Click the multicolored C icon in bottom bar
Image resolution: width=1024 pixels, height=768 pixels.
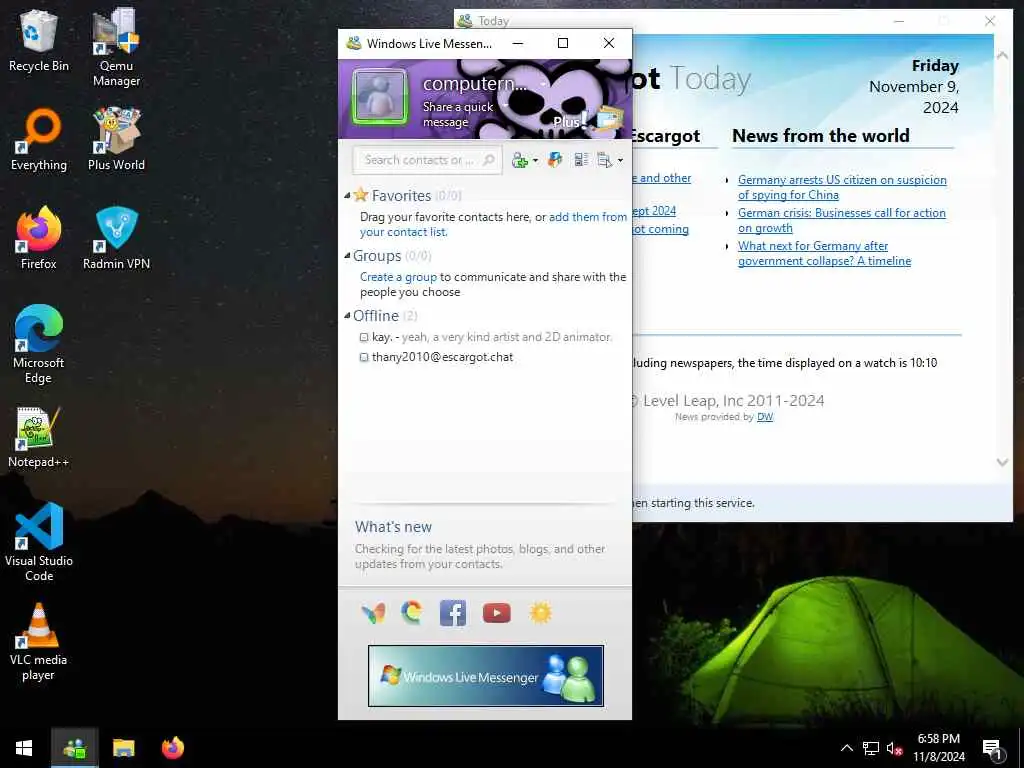pos(412,613)
